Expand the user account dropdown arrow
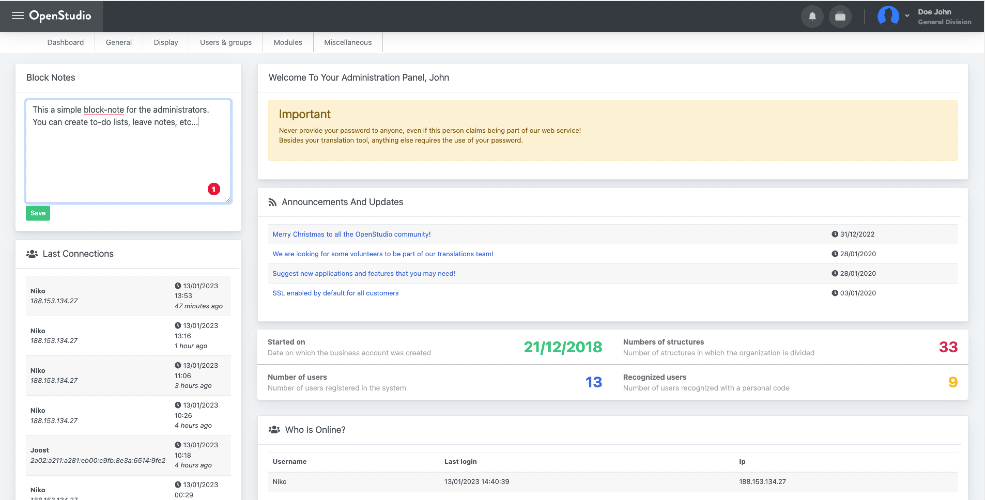Screen dimensions: 985x500 coord(907,16)
